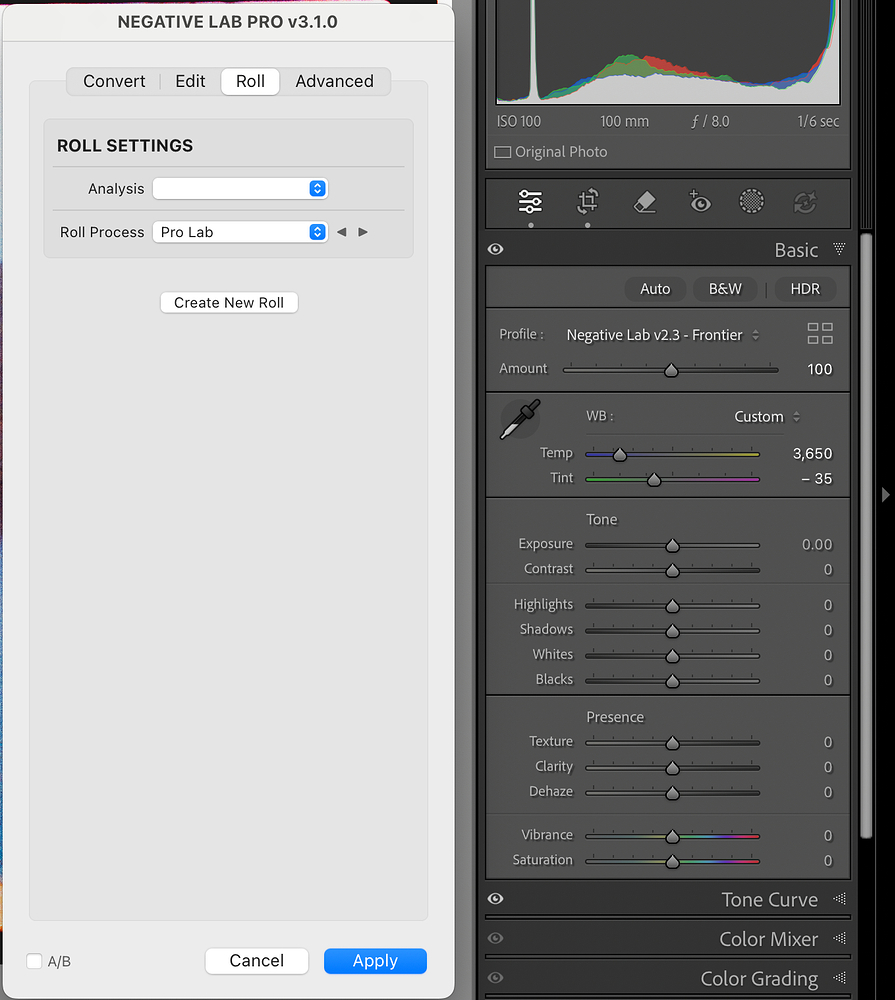Activate the White Balance eyedropper

click(519, 419)
